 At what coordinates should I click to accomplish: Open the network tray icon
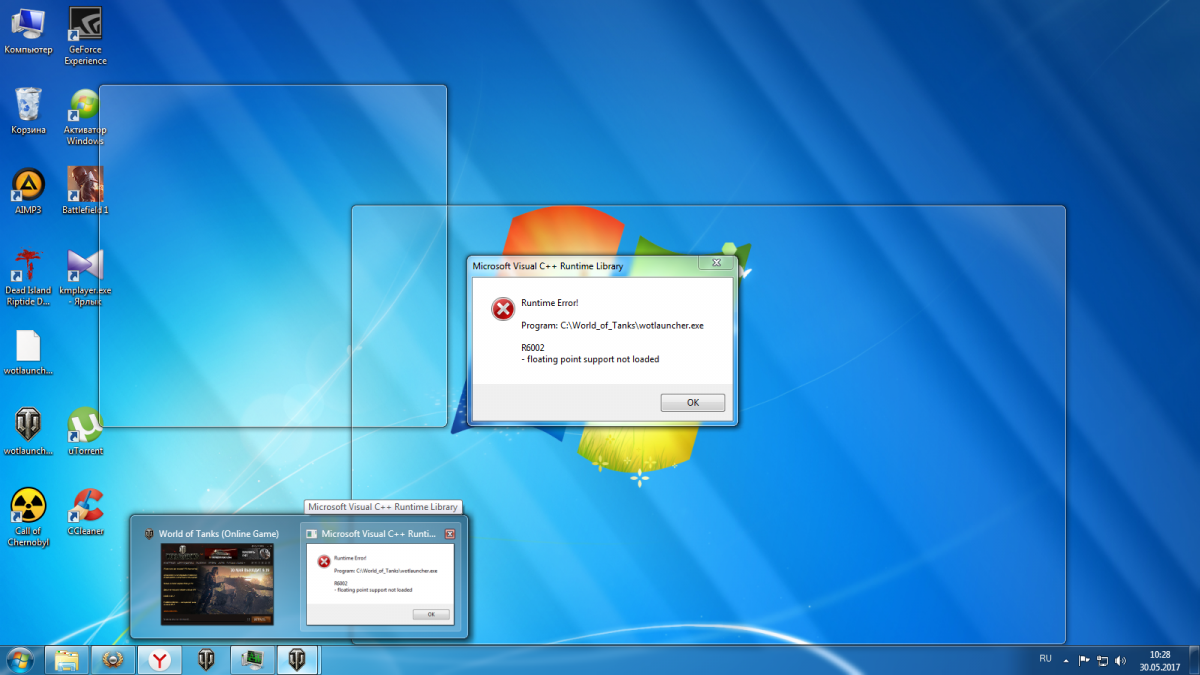click(x=1102, y=660)
